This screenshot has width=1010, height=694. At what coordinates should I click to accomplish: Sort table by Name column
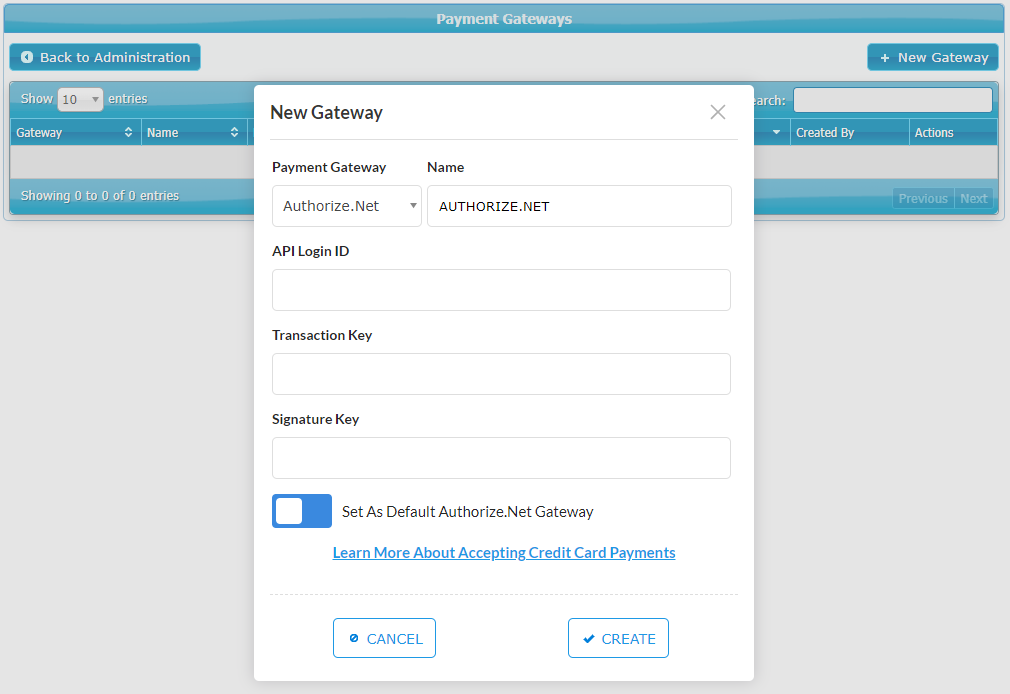point(195,132)
